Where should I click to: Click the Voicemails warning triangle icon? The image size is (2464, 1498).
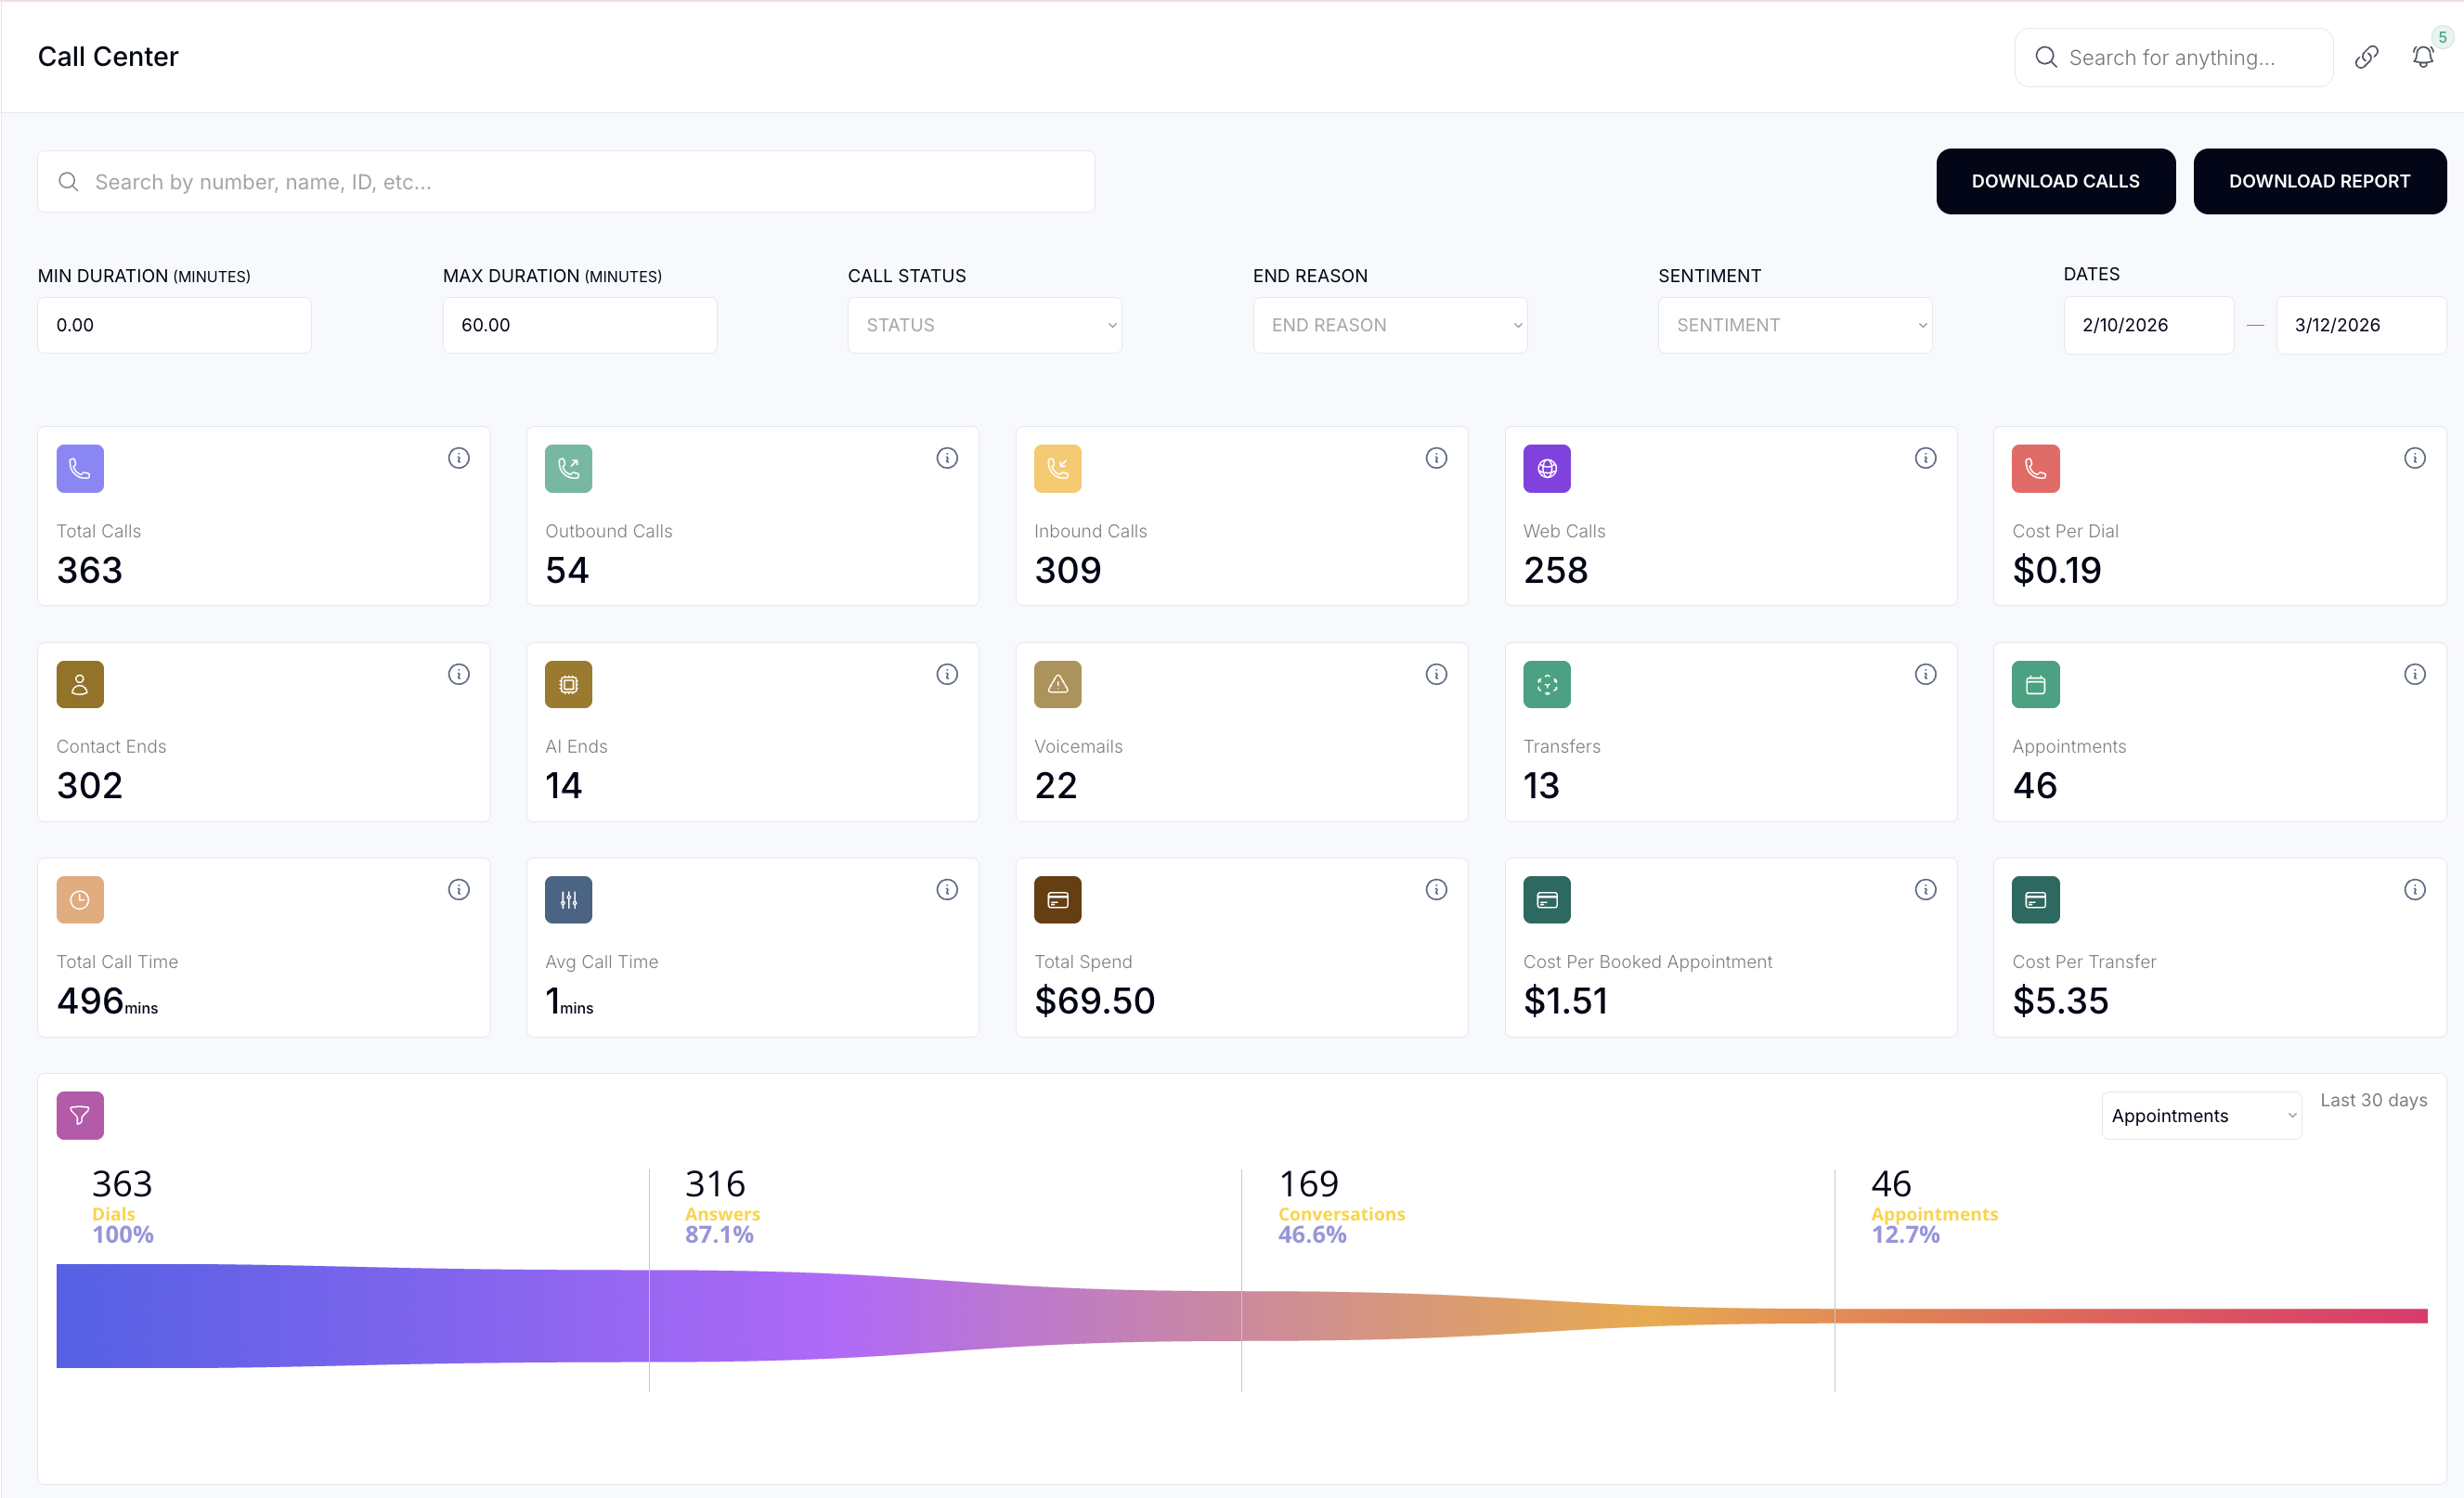coord(1057,684)
